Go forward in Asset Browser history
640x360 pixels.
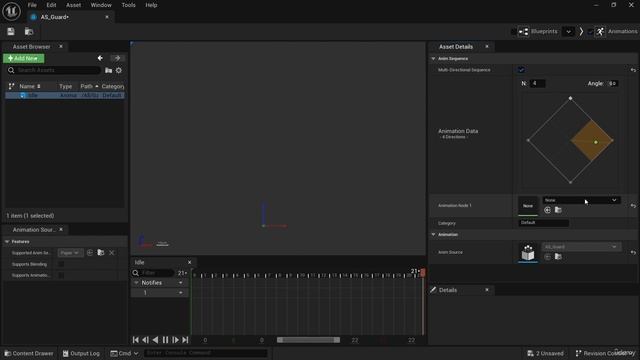pos(118,58)
